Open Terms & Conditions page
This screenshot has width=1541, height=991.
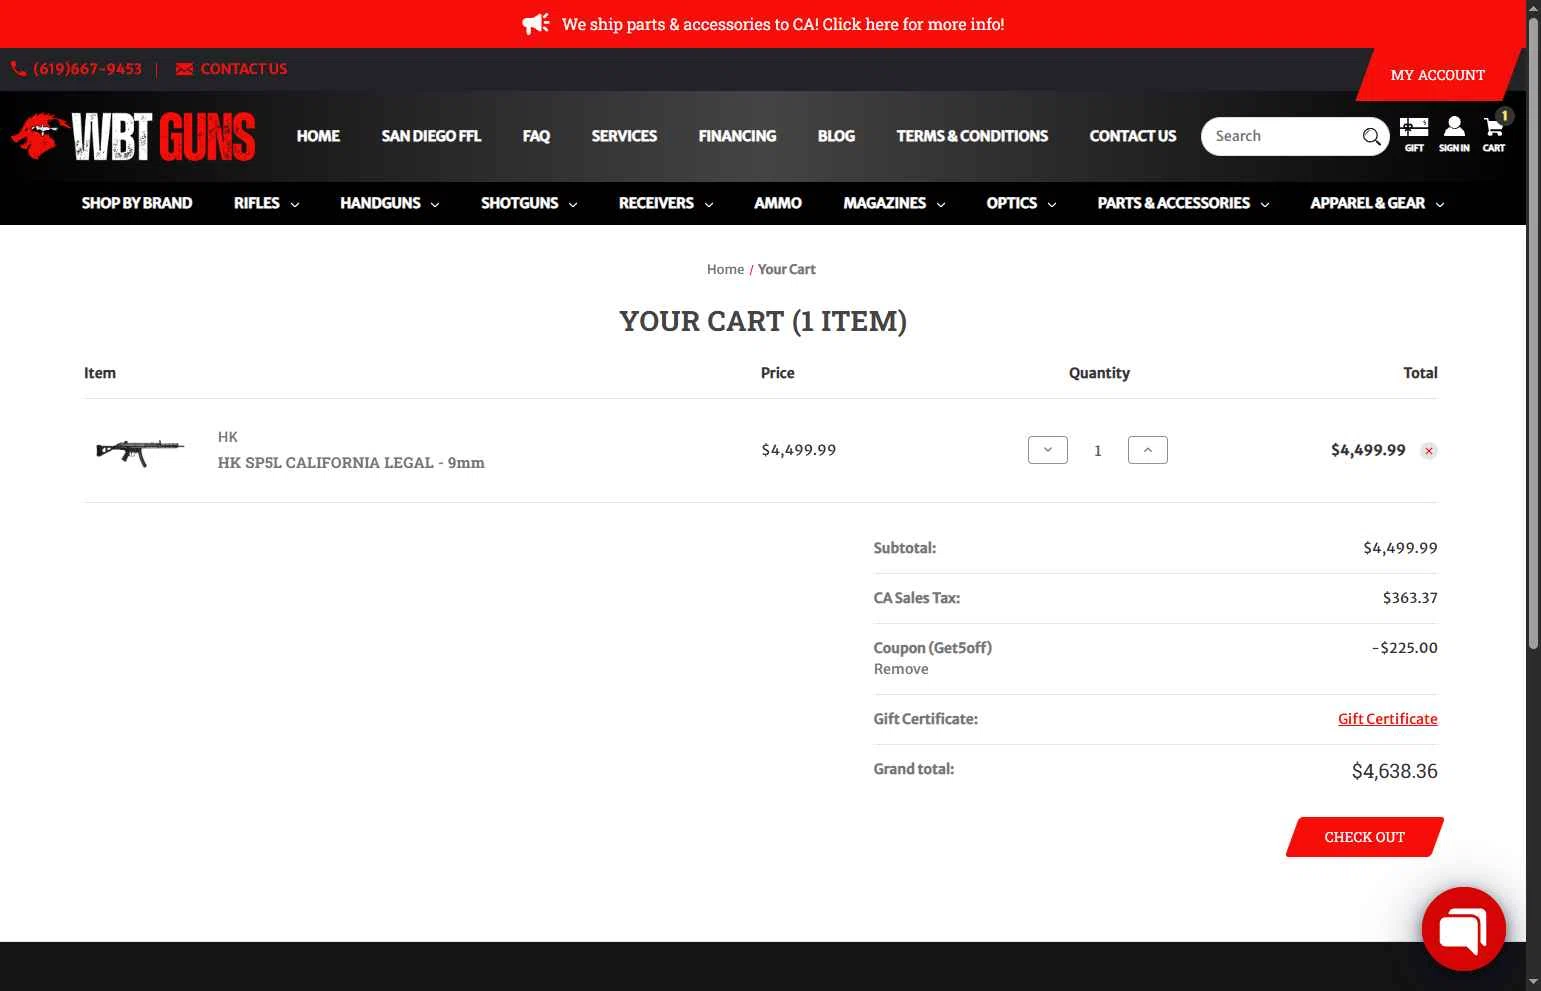[x=972, y=136]
